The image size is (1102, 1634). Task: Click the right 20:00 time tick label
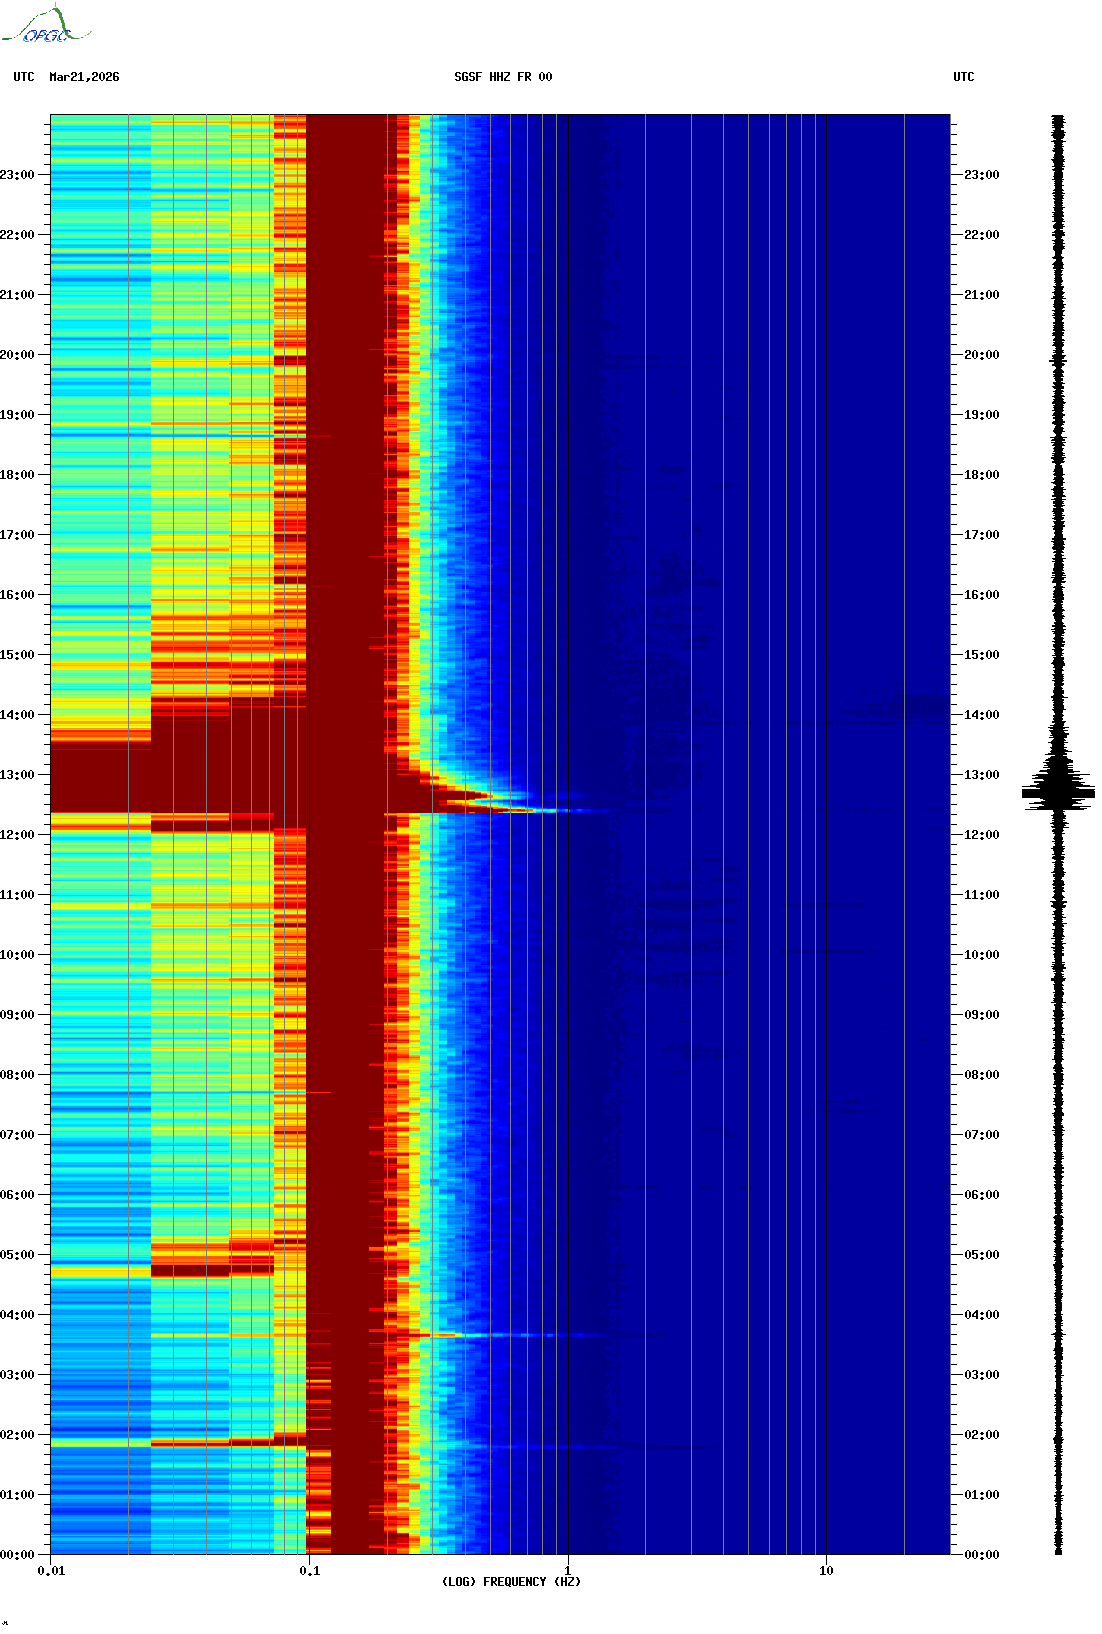(x=981, y=355)
